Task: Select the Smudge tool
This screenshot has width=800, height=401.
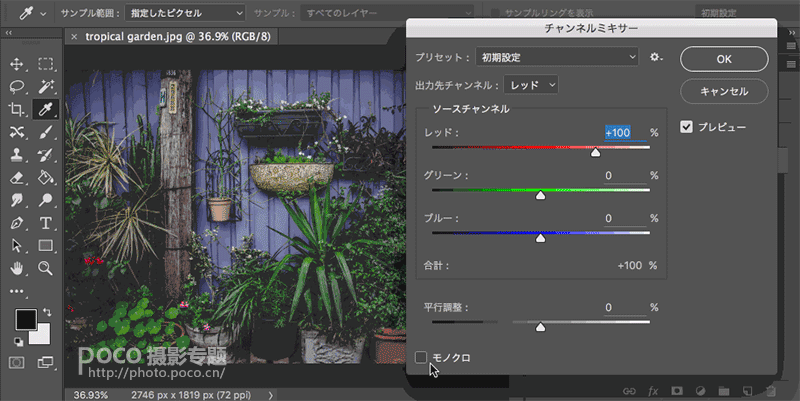Action: point(16,200)
